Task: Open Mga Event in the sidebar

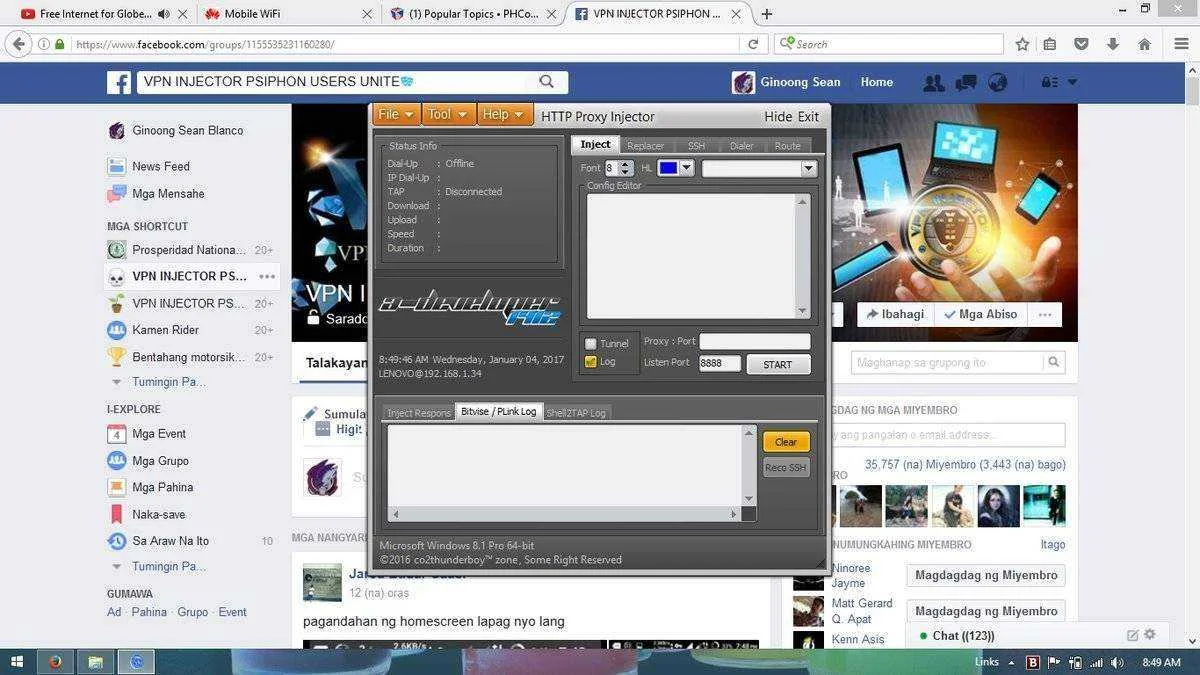Action: [x=159, y=434]
